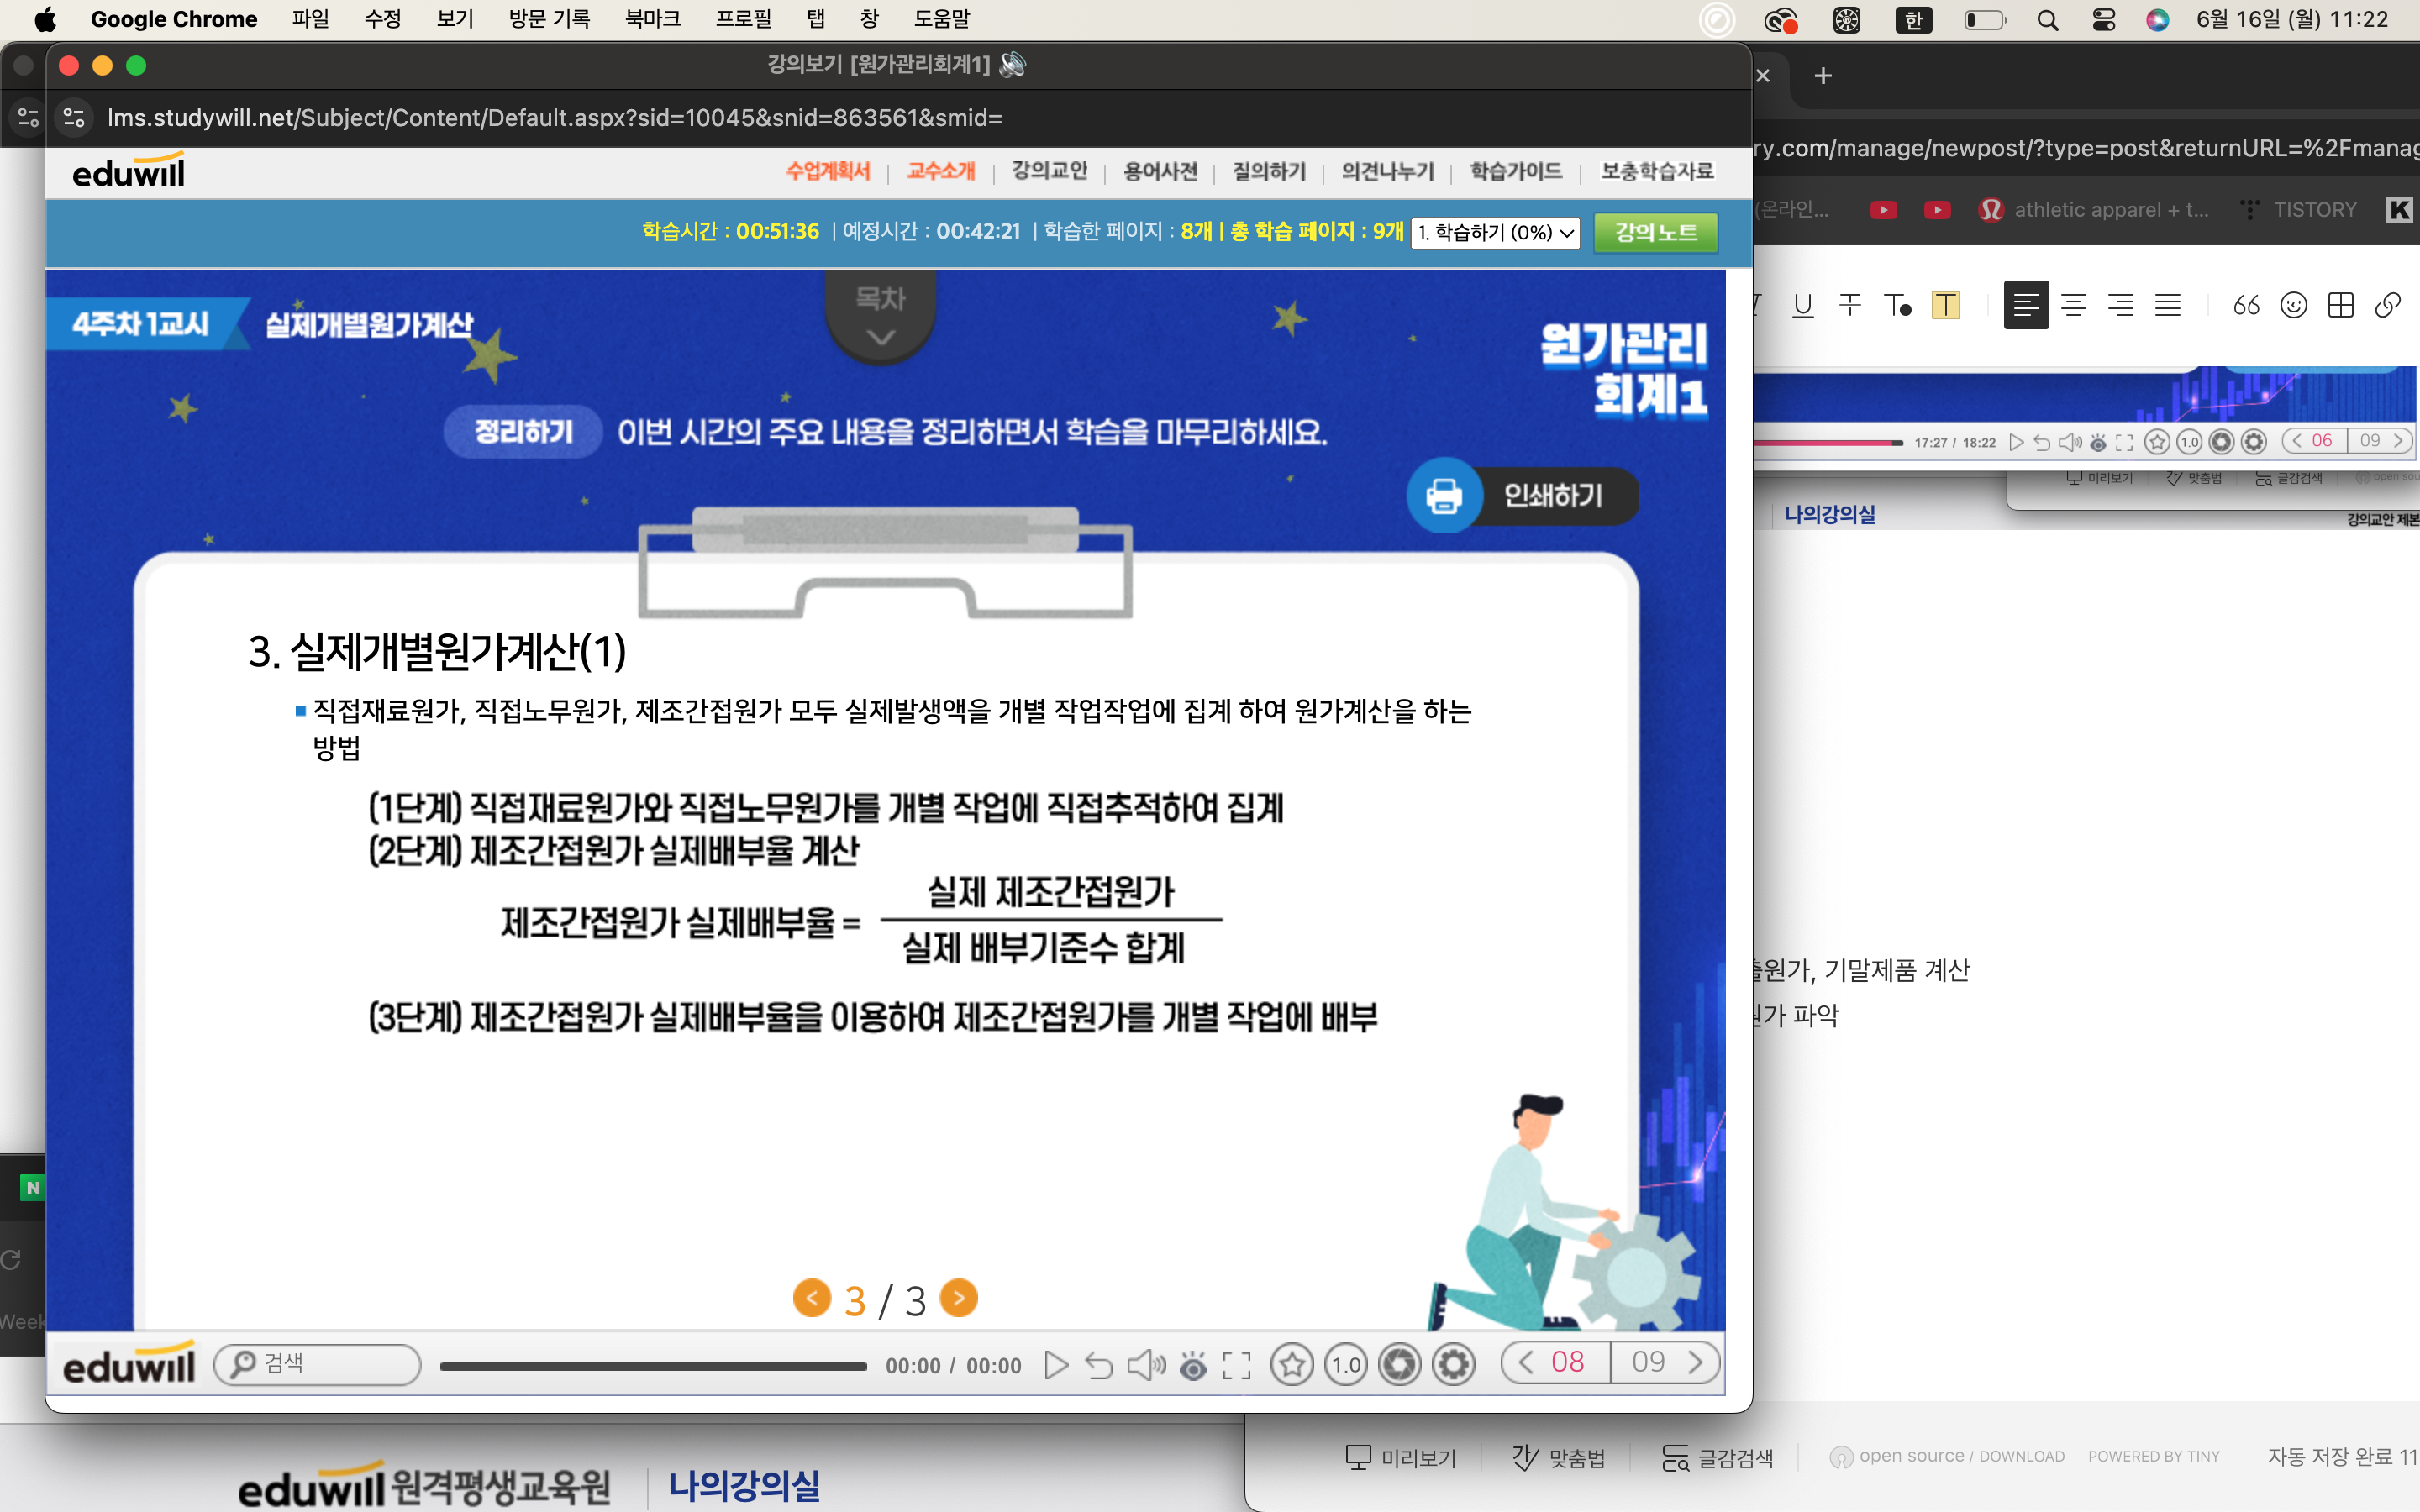Viewport: 2420px width, 1512px height.
Task: Click the camera shutter capture icon
Action: [x=1400, y=1365]
